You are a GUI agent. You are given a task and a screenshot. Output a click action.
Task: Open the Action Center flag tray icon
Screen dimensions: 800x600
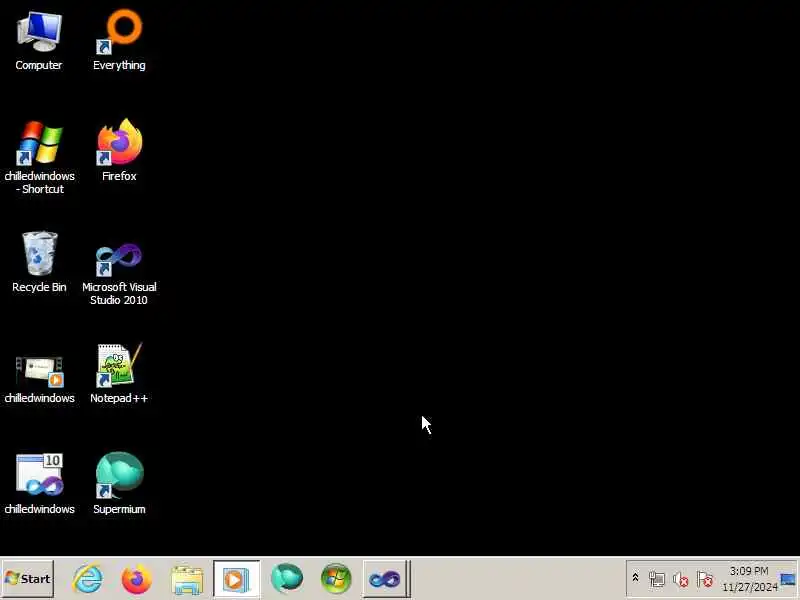pyautogui.click(x=705, y=579)
